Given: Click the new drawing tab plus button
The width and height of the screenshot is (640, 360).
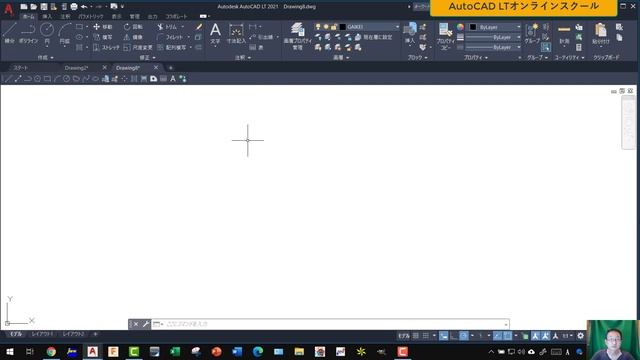Looking at the screenshot, I should [x=171, y=68].
